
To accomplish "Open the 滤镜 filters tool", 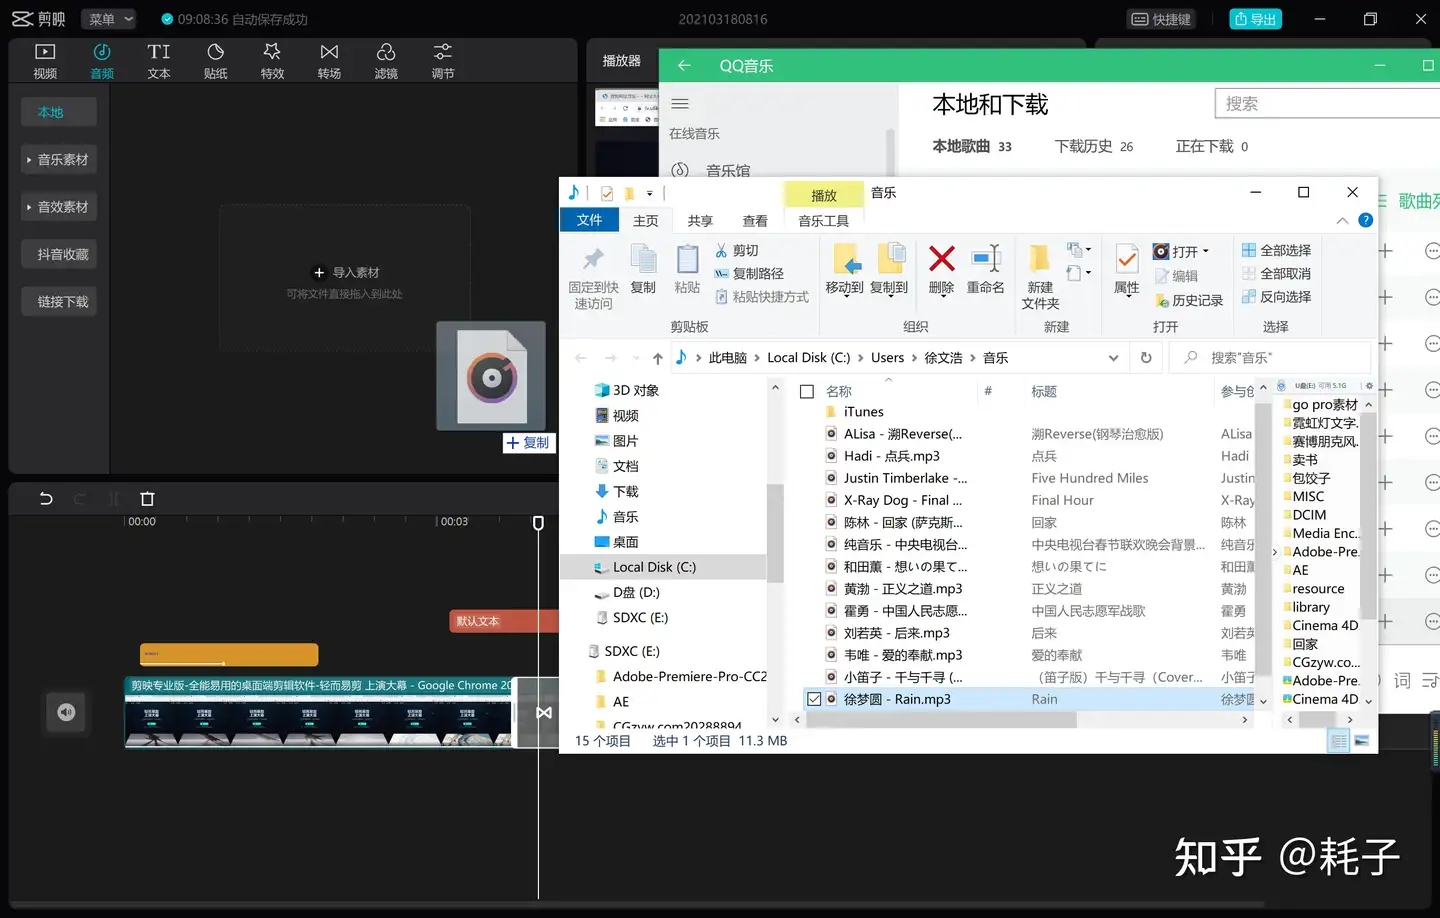I will click(386, 60).
